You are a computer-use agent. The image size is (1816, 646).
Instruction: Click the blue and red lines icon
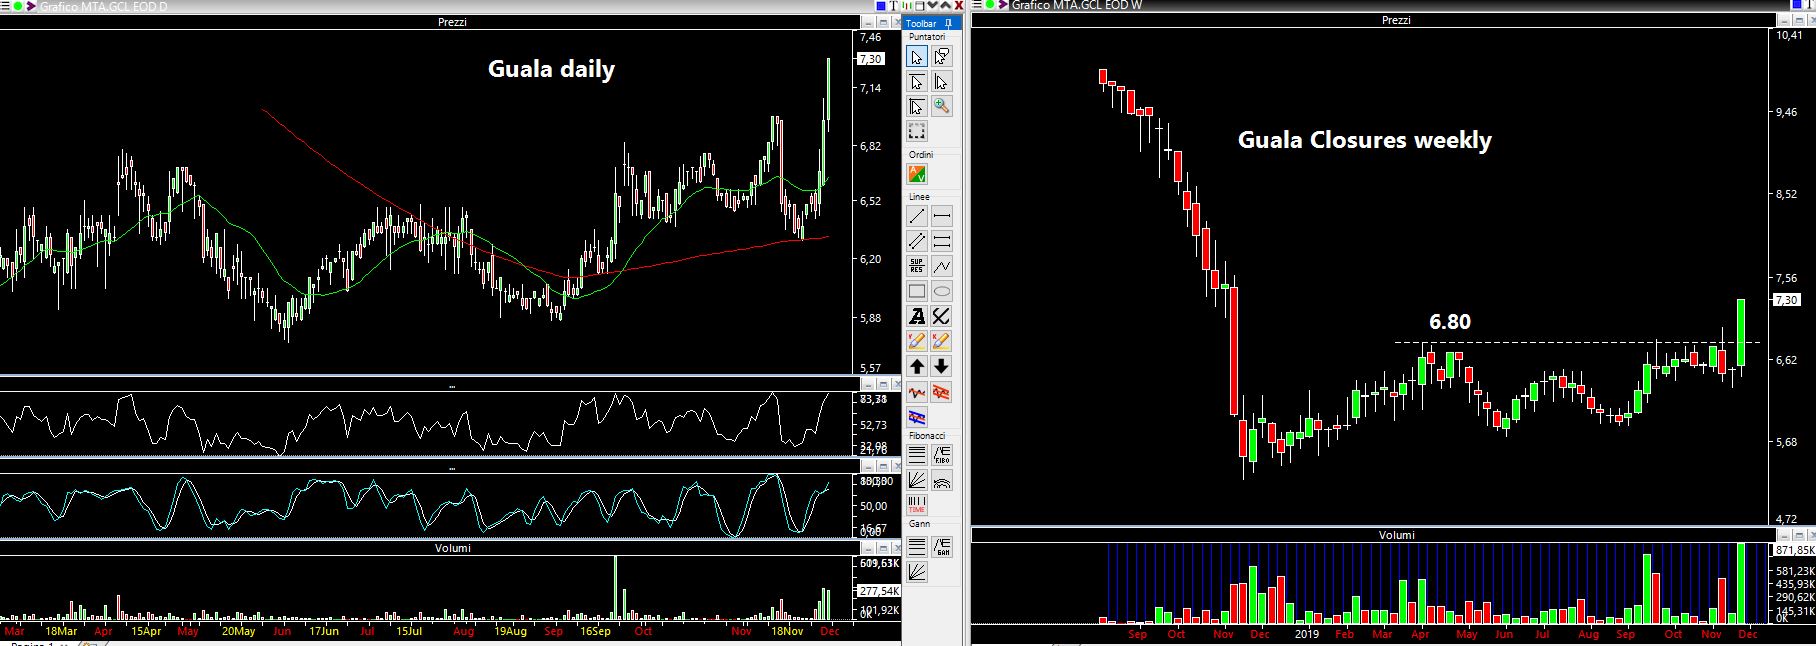[917, 417]
